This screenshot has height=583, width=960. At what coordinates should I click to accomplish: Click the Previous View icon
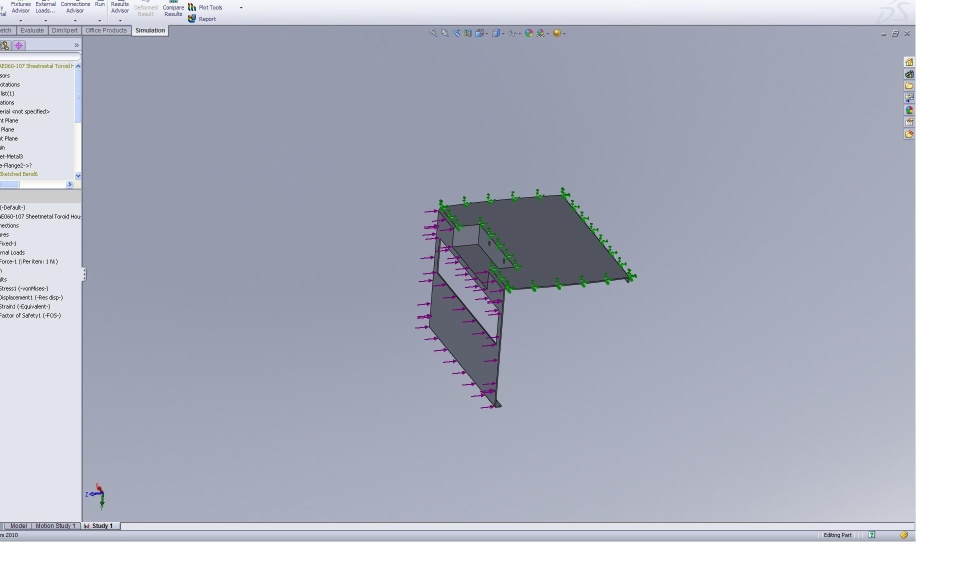point(457,33)
